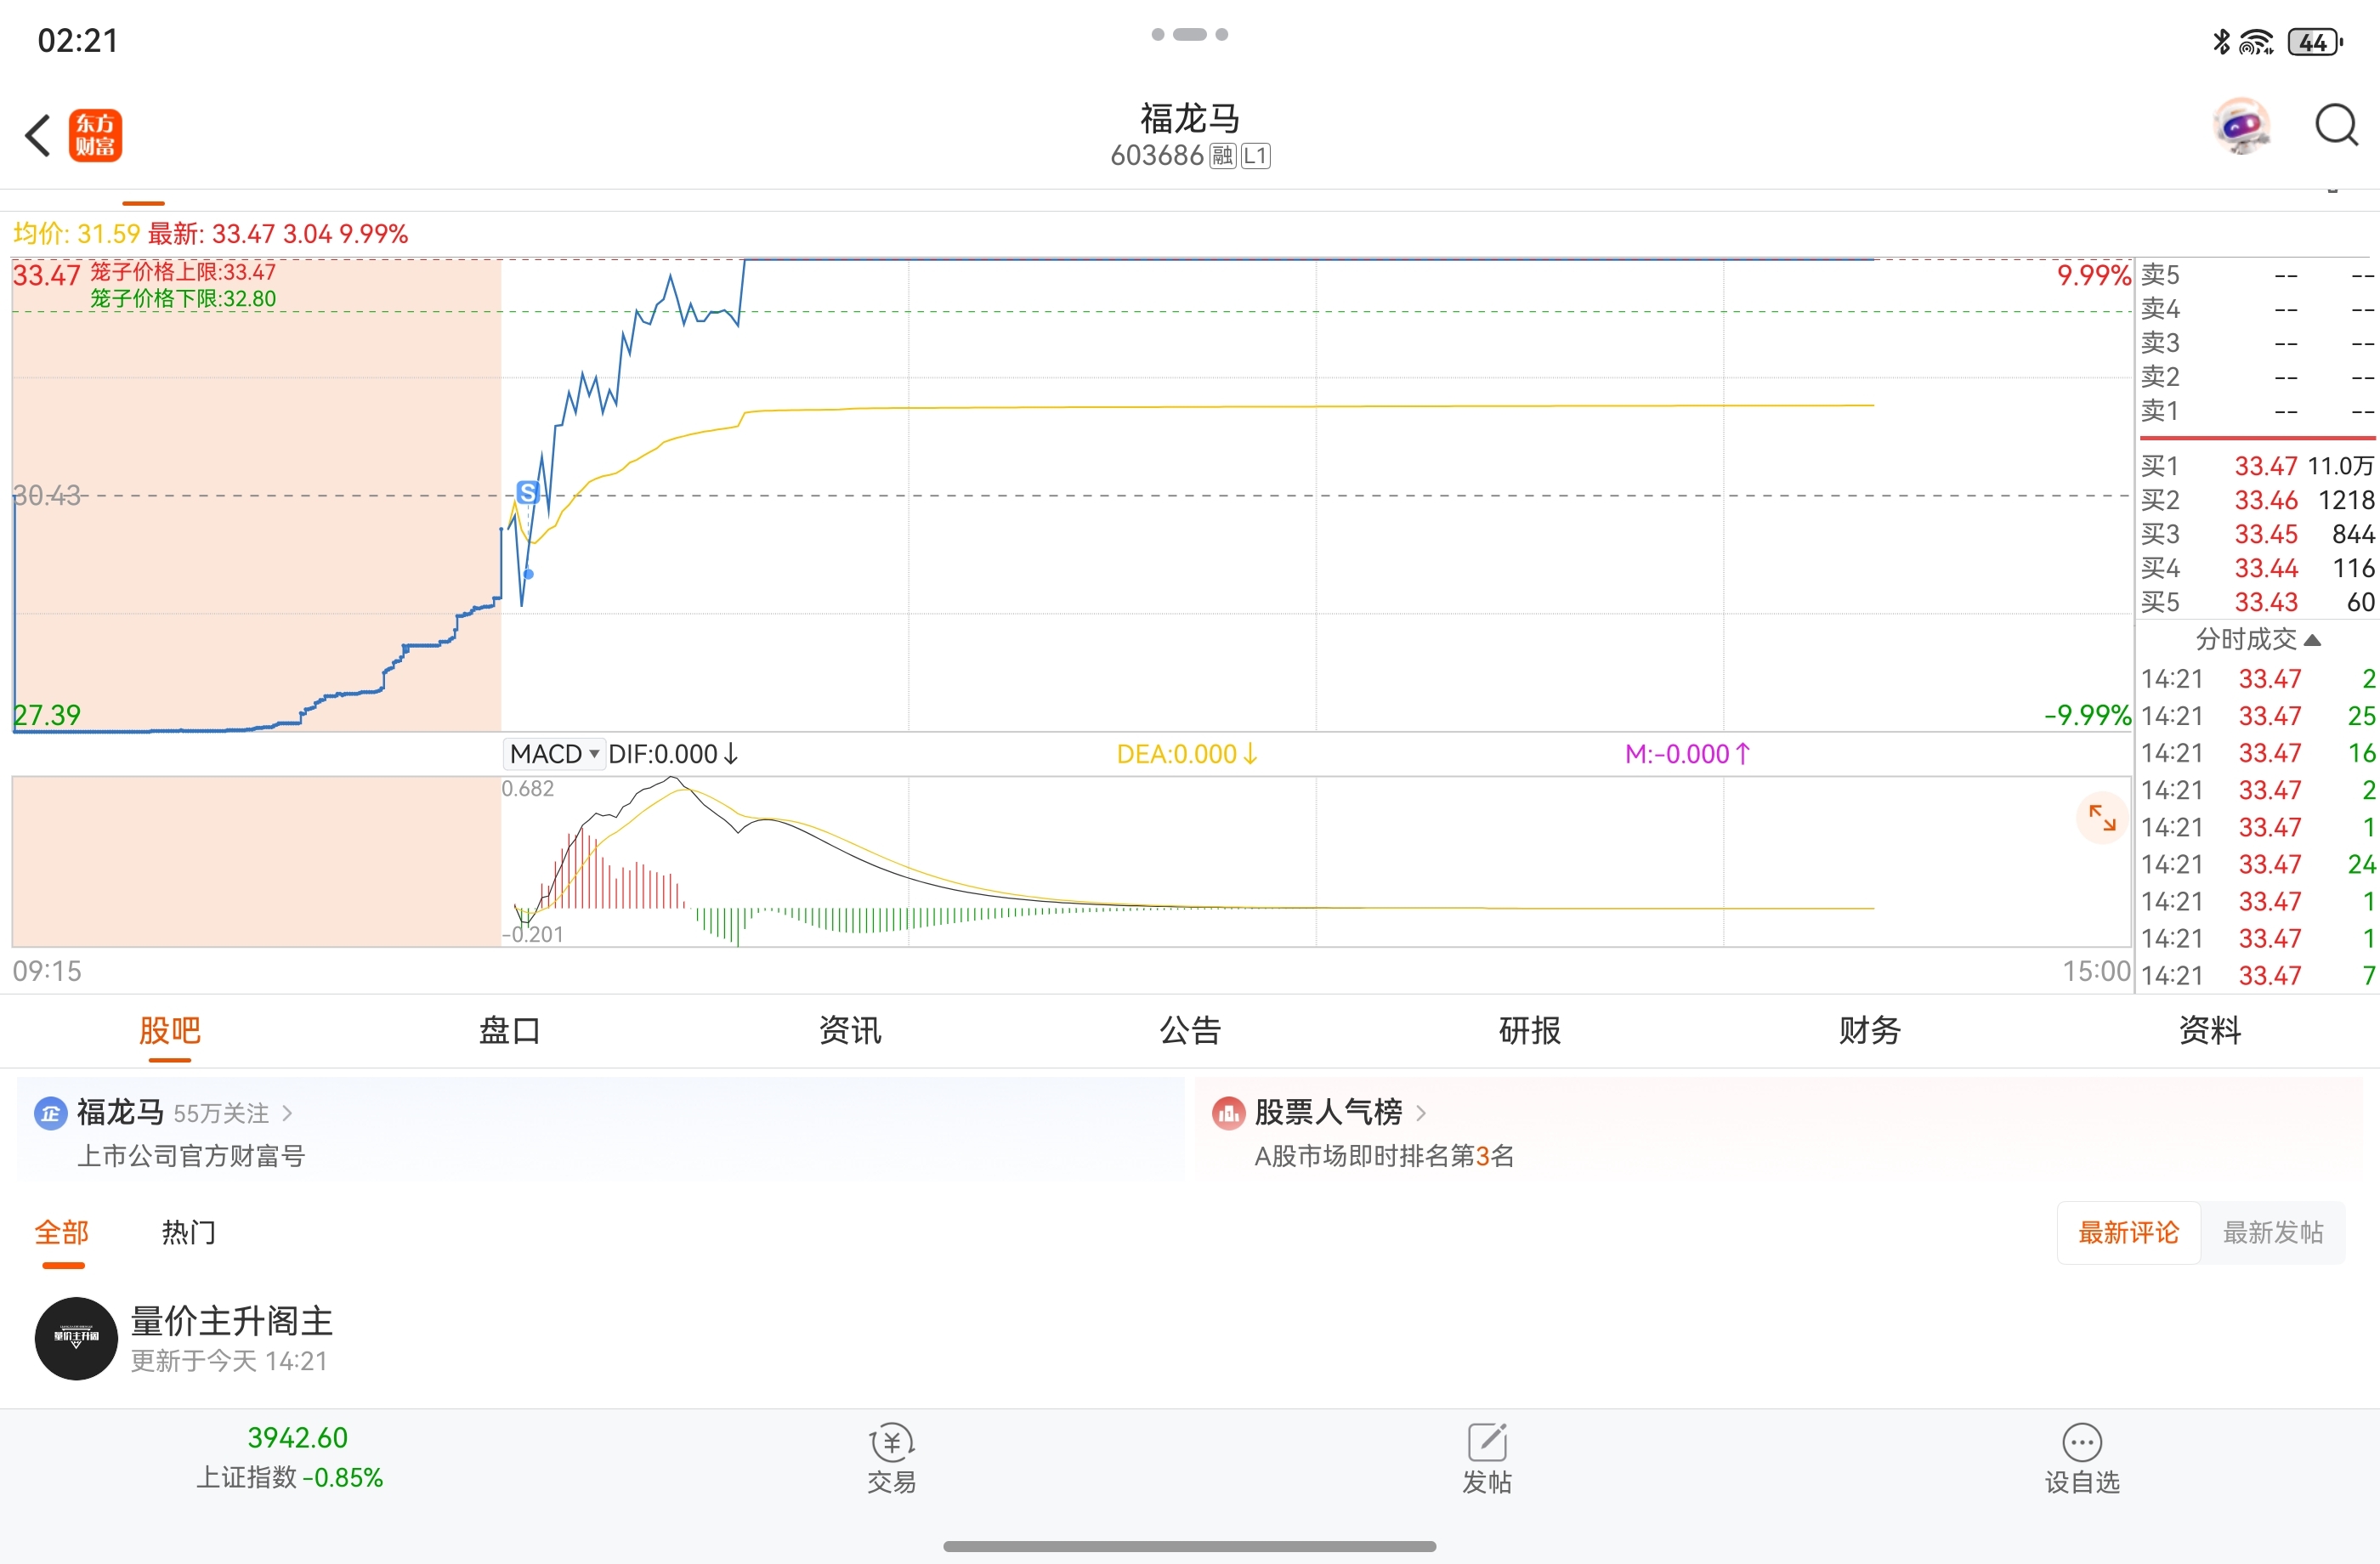Image resolution: width=2380 pixels, height=1564 pixels.
Task: Switch to 最新发帖 sorting
Action: [x=2273, y=1232]
